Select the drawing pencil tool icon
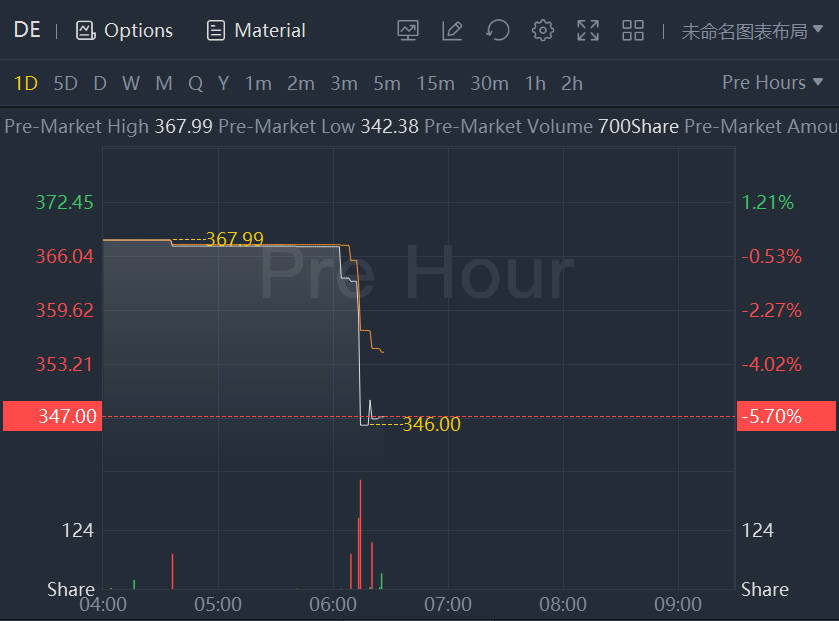The height and width of the screenshot is (621, 839). (x=452, y=31)
